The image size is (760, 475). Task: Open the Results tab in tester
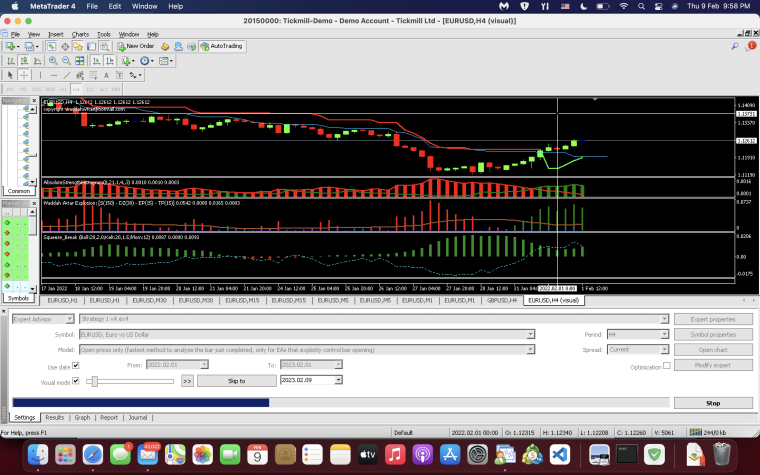(x=54, y=417)
